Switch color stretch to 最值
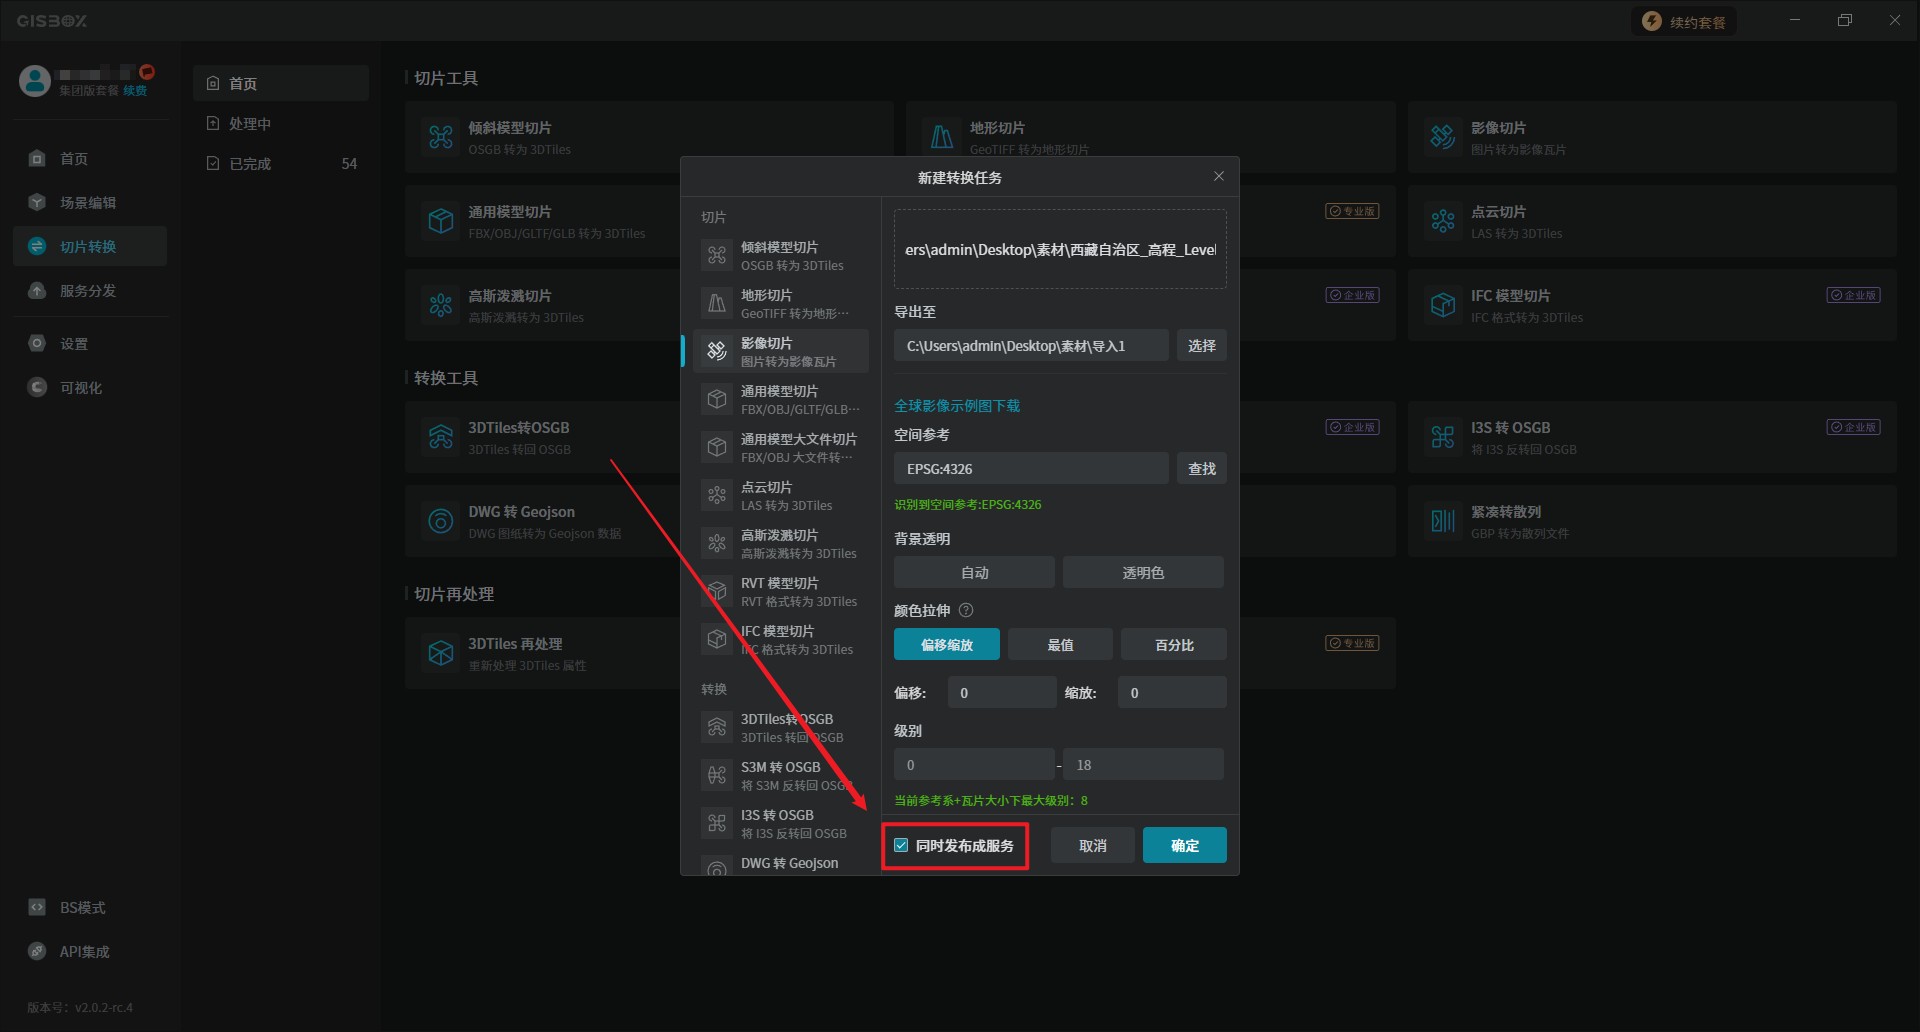The height and width of the screenshot is (1032, 1920). point(1060,645)
